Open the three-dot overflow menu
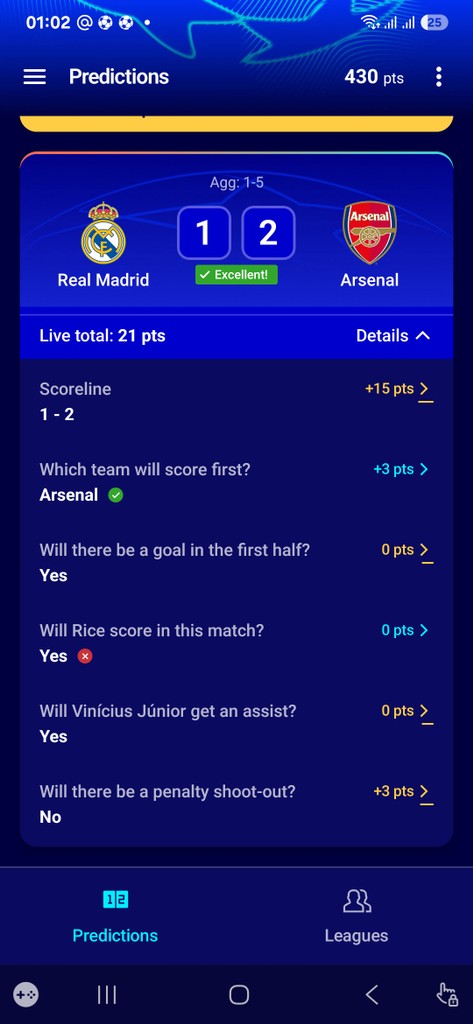The height and width of the screenshot is (1024, 473). pos(438,77)
